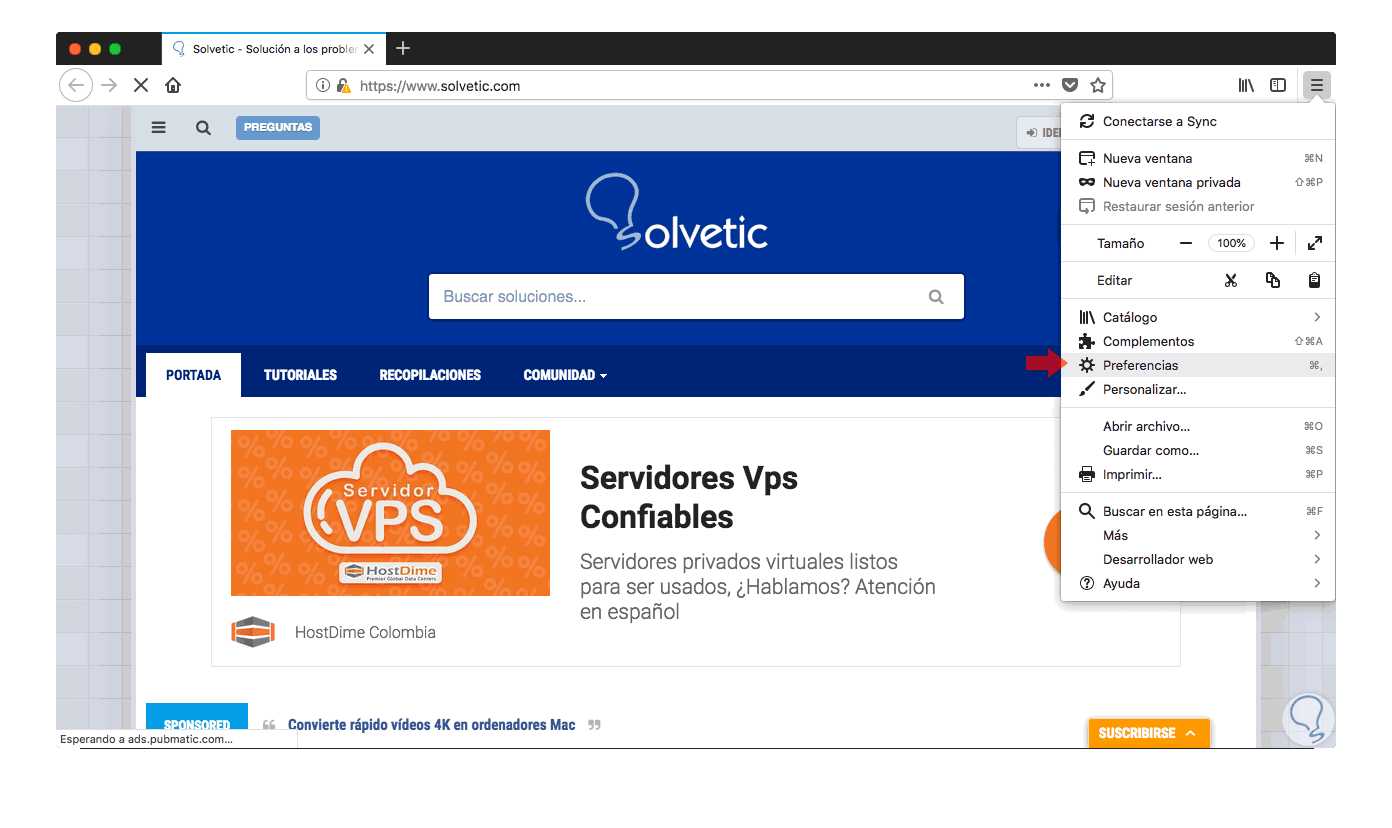Go back with the browser back arrow
The image size is (1392, 828).
tap(76, 85)
